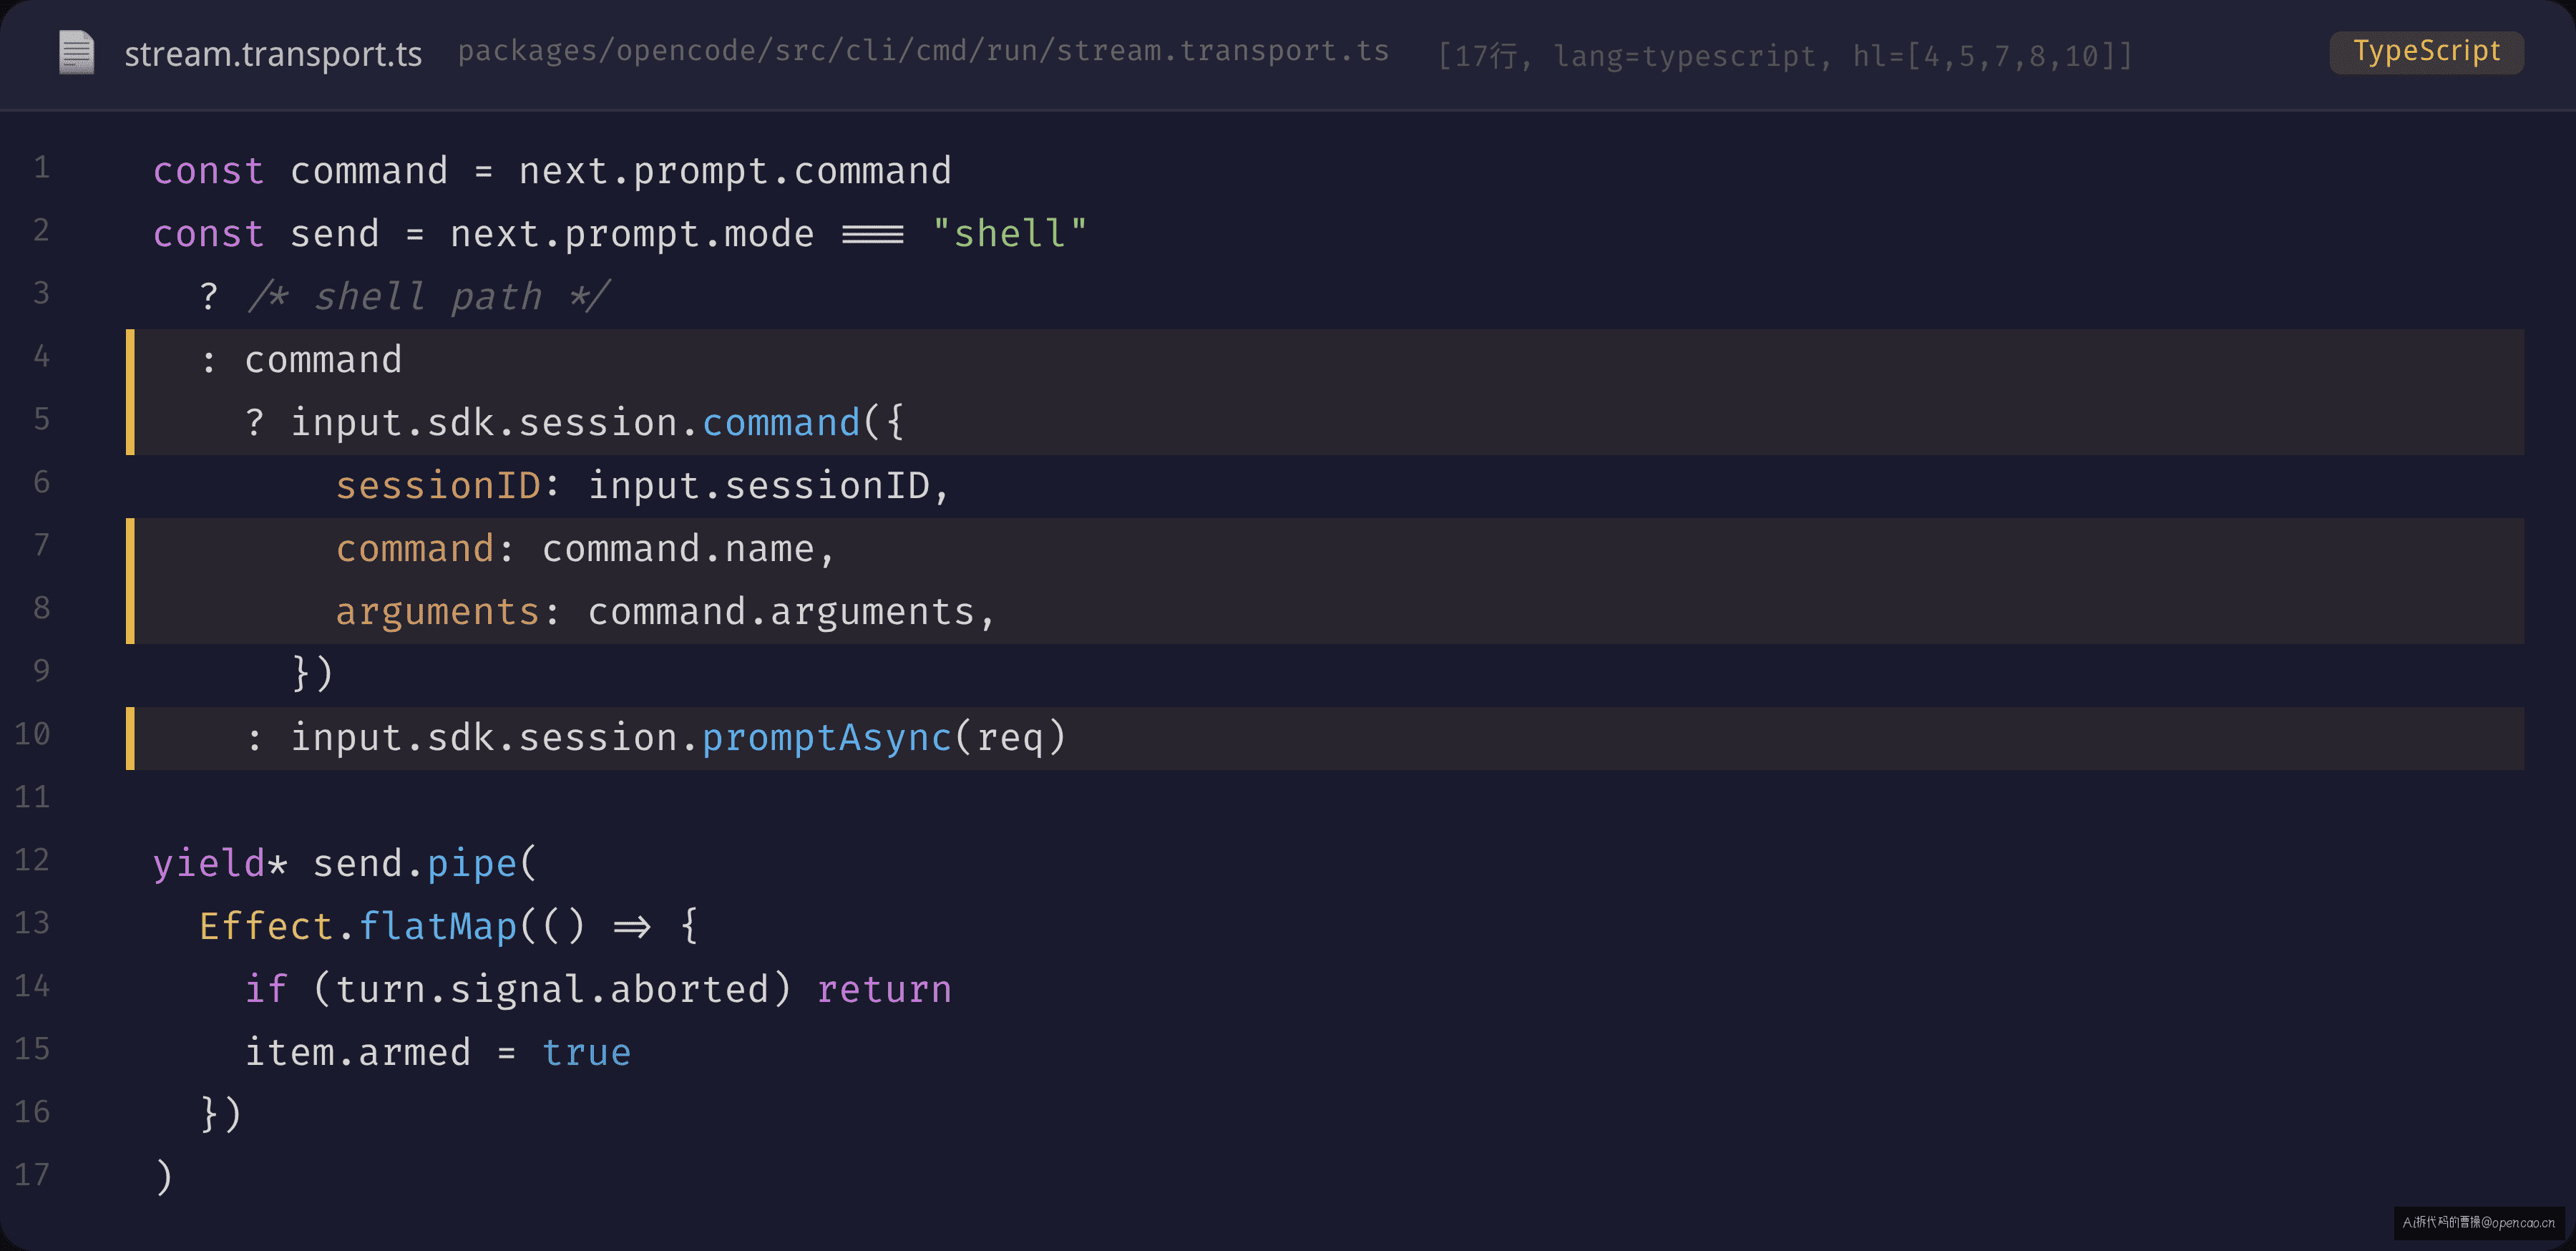2576x1251 pixels.
Task: Click the metadata text with hl=[4,5,7,8,10]
Action: (1785, 55)
